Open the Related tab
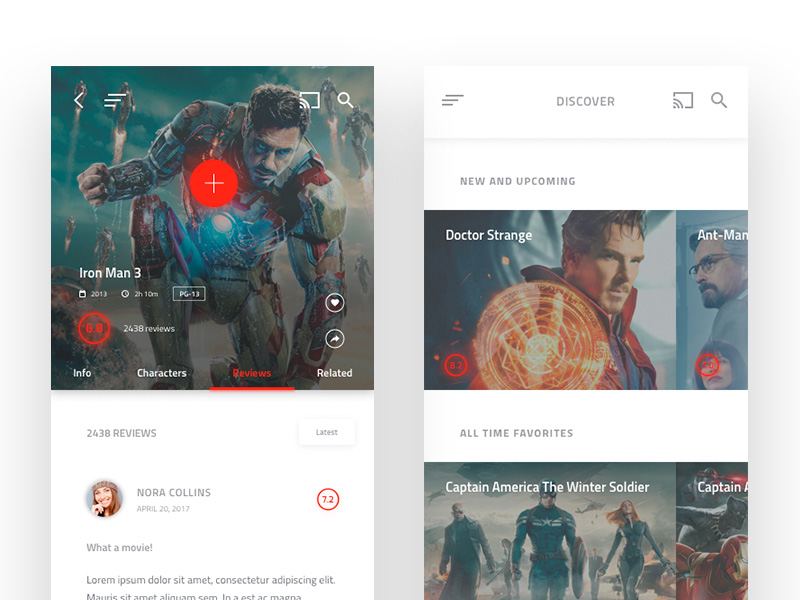The height and width of the screenshot is (600, 800). [x=335, y=373]
